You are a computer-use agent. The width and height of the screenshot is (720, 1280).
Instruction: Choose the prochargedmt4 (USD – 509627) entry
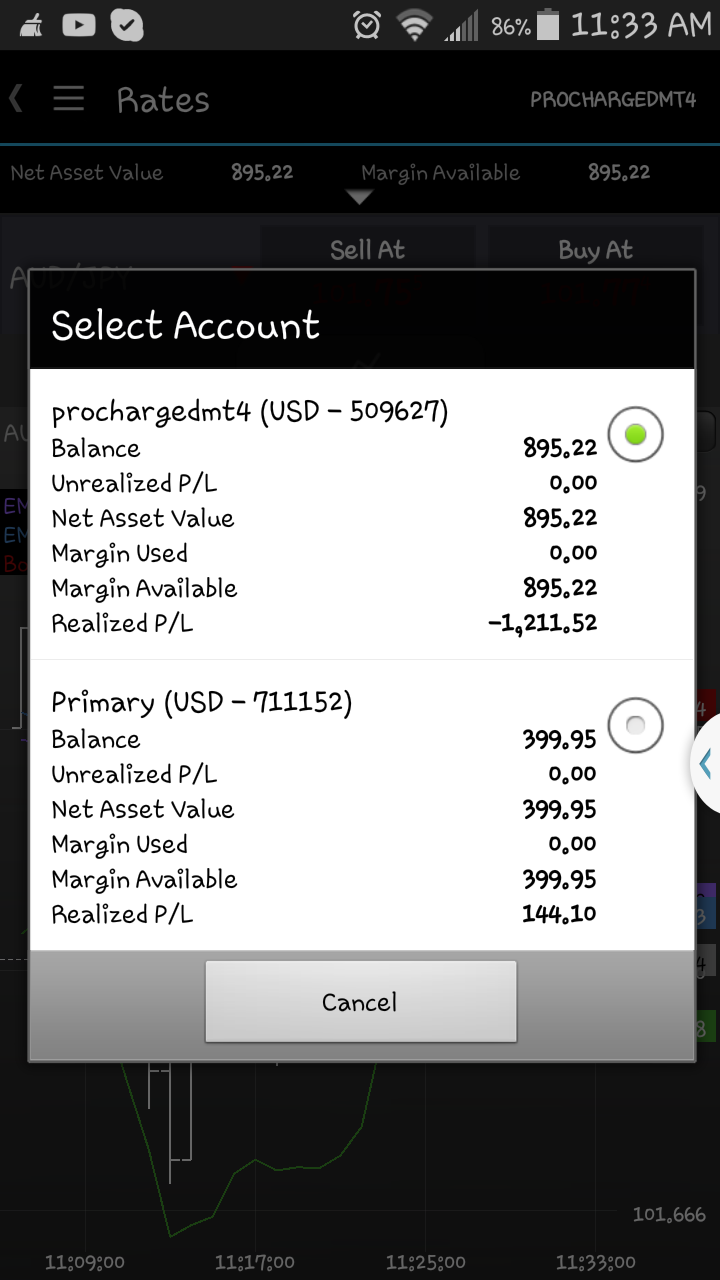click(x=250, y=412)
